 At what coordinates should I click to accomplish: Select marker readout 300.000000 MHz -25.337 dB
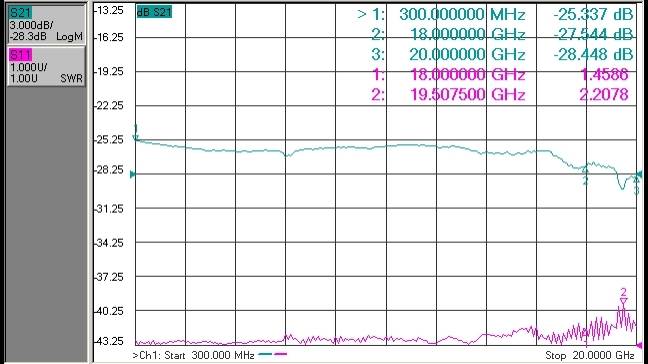(495, 14)
